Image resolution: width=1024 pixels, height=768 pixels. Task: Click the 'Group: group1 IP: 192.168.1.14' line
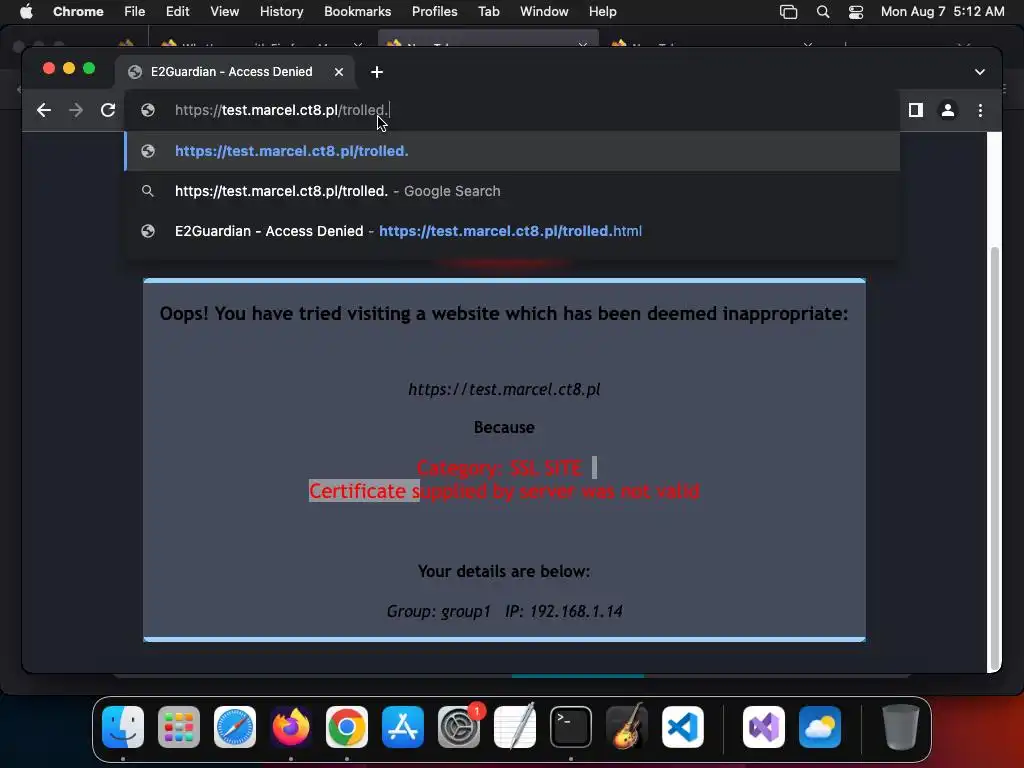coord(504,611)
